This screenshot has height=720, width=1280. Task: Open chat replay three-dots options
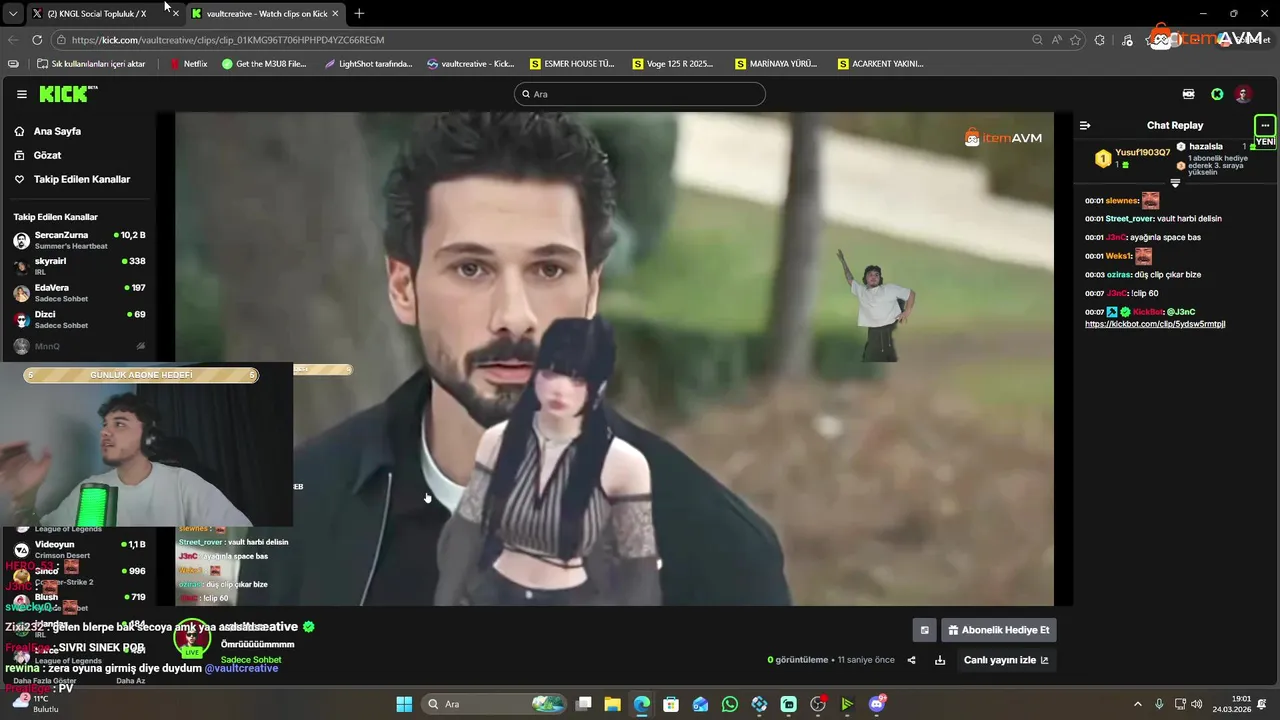pos(1265,125)
